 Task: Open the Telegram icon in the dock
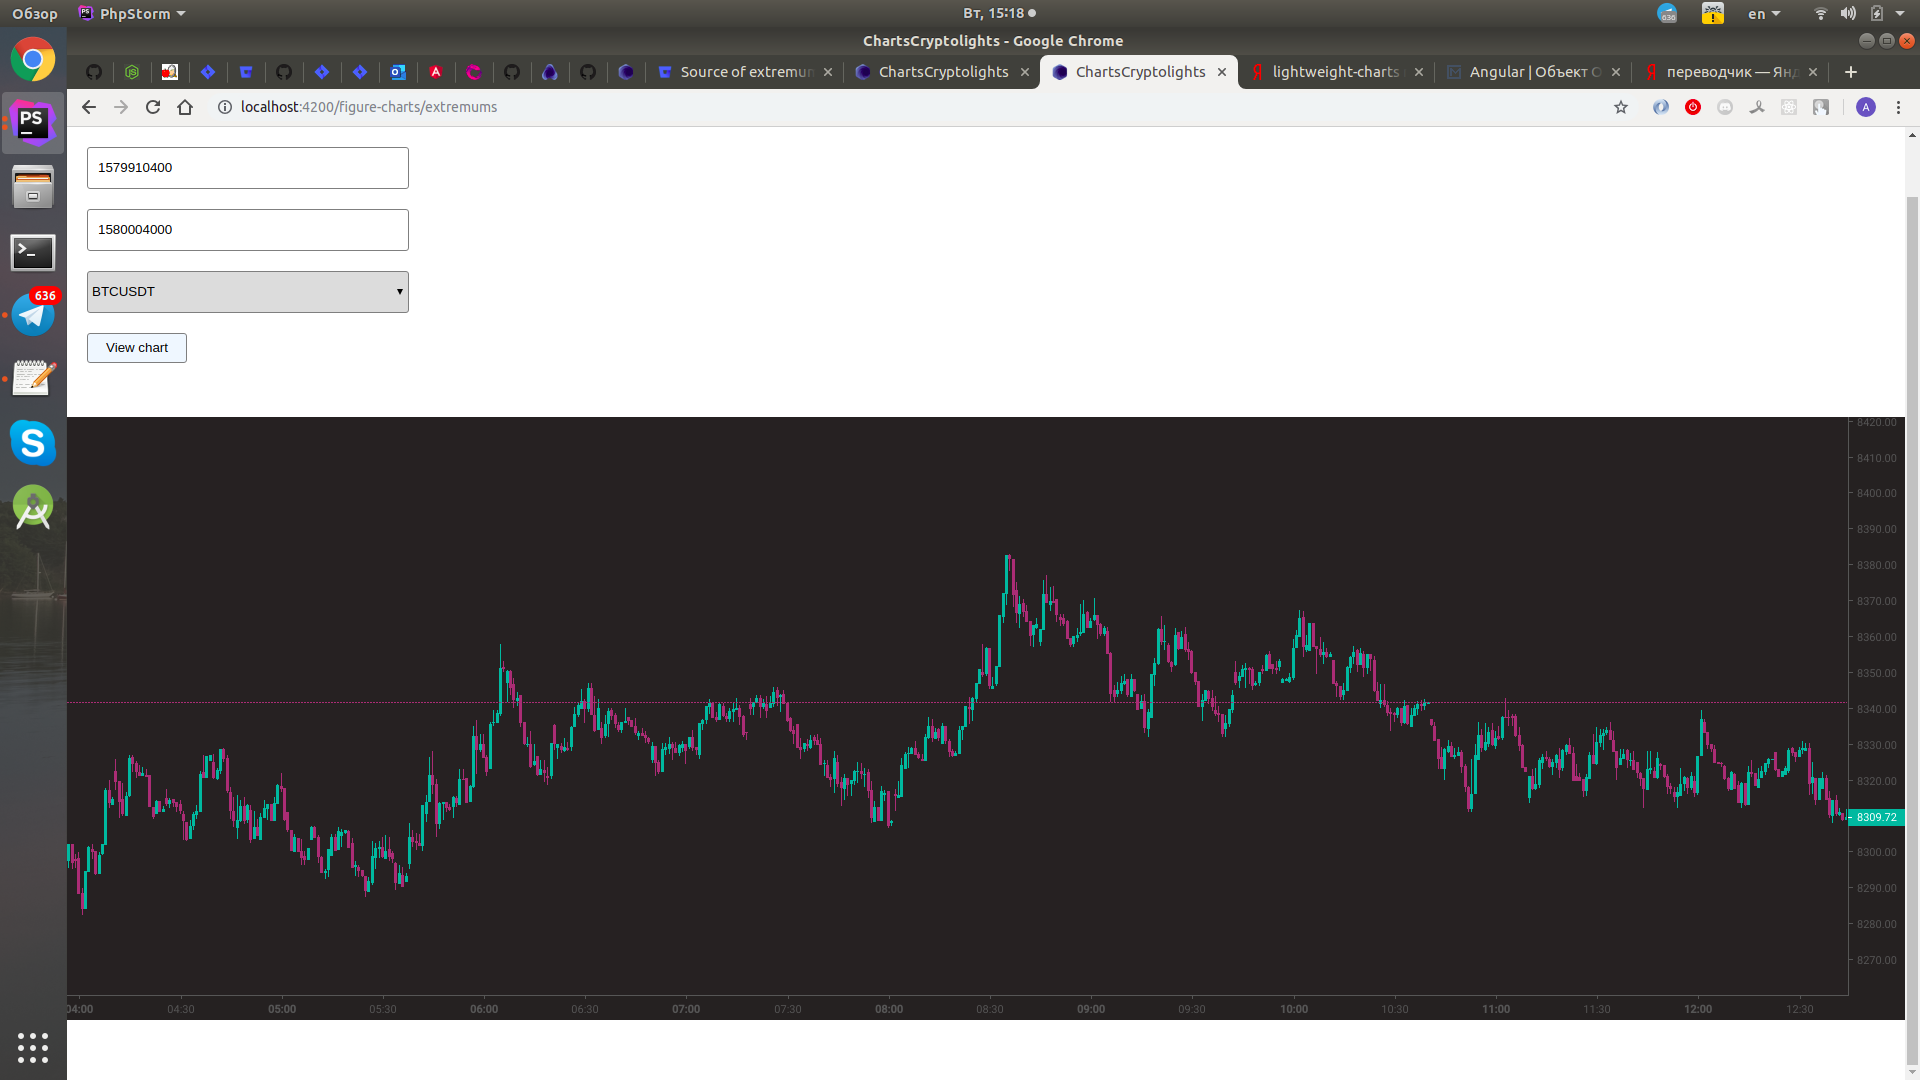point(33,313)
